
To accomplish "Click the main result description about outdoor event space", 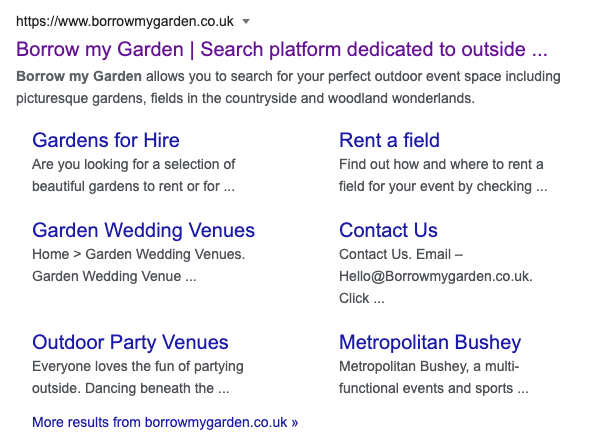I will 288,87.
